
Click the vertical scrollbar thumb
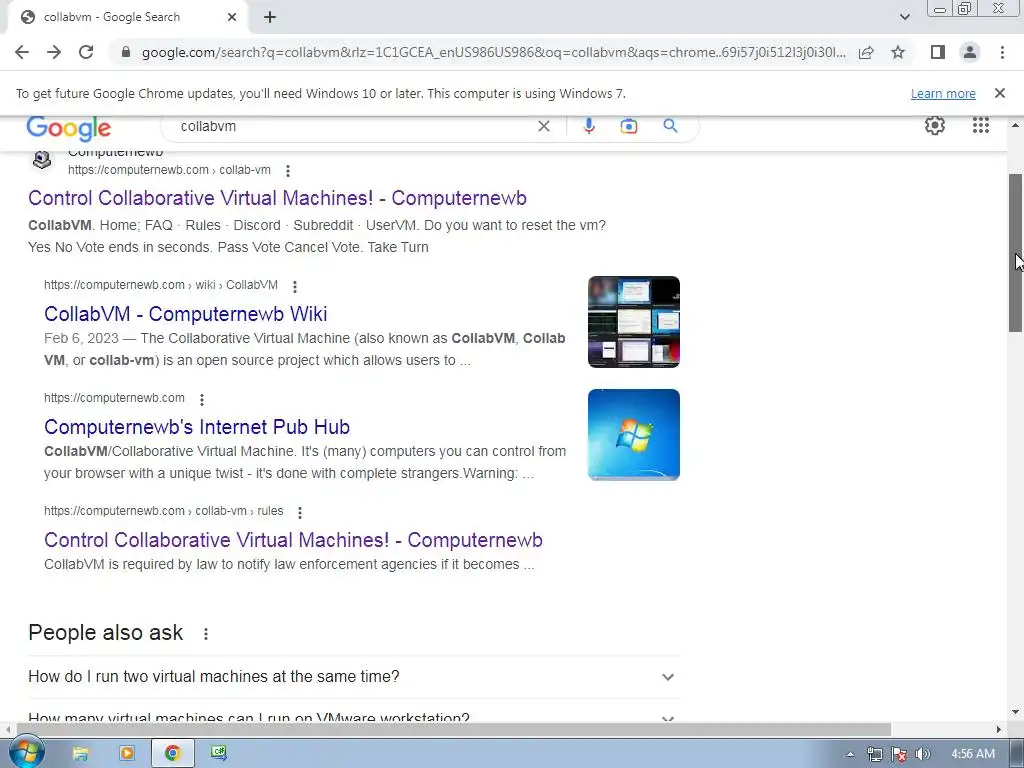pos(1016,253)
